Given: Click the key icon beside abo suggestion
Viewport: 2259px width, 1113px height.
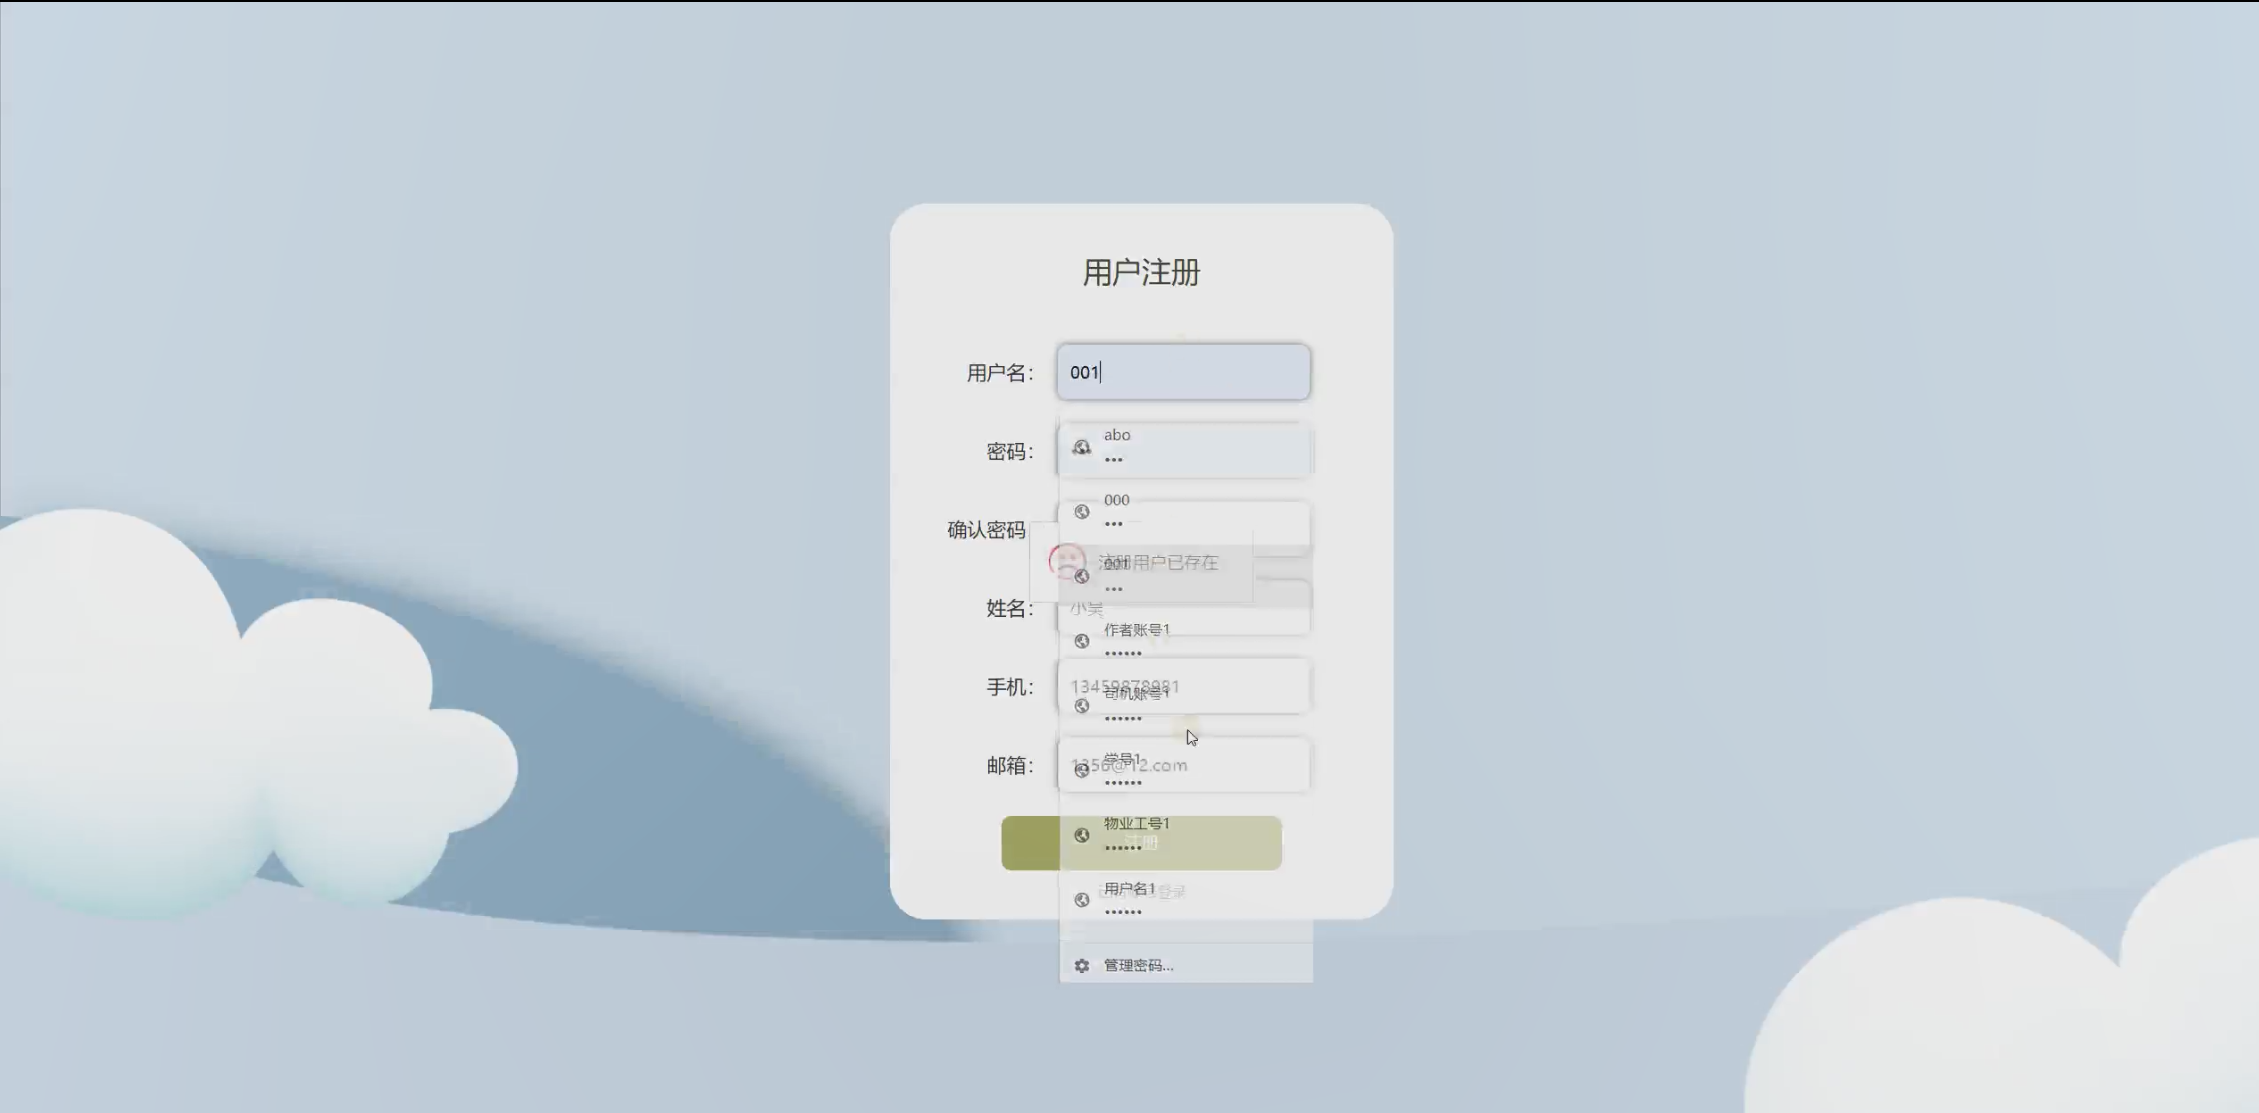Looking at the screenshot, I should click(x=1081, y=447).
